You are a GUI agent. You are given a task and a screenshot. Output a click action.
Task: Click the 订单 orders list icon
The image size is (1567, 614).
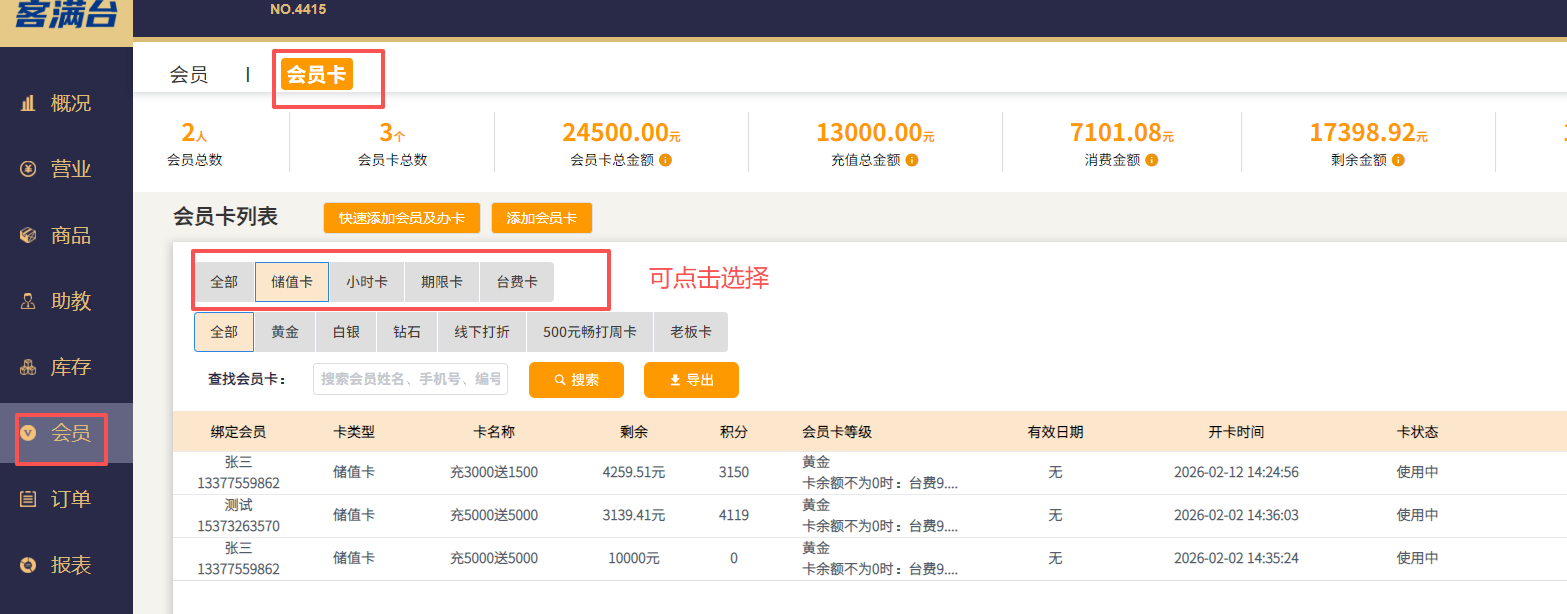pos(28,499)
